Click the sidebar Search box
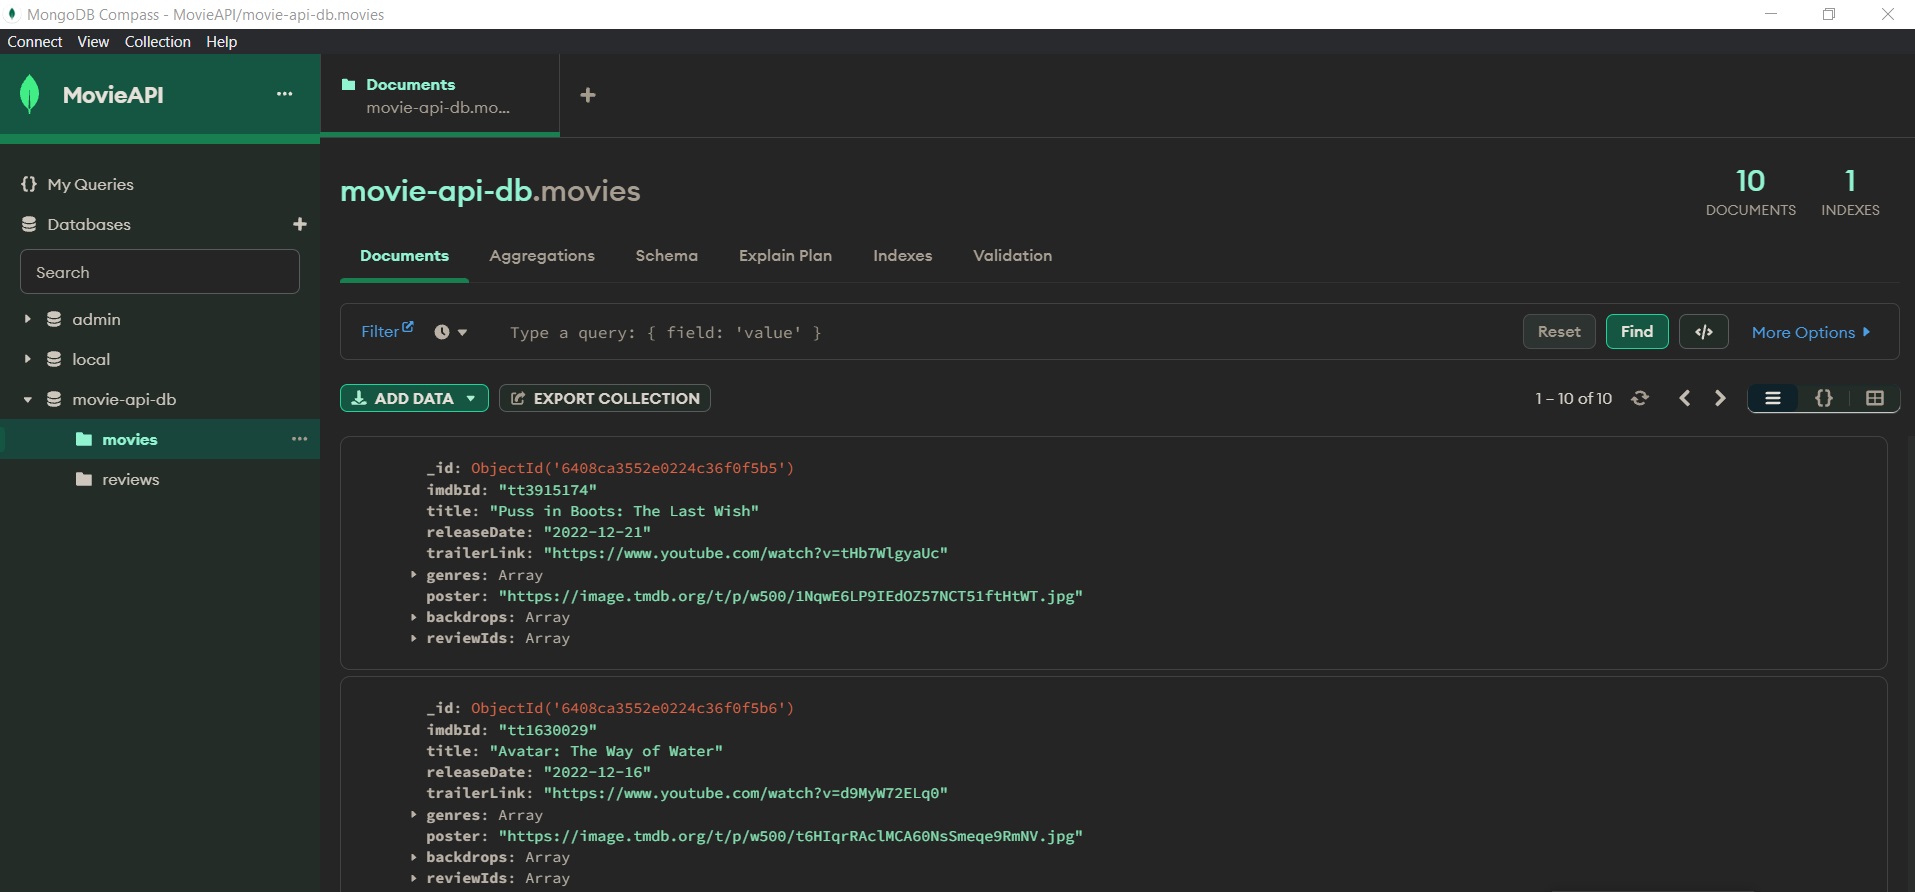Viewport: 1915px width, 892px height. pos(160,272)
